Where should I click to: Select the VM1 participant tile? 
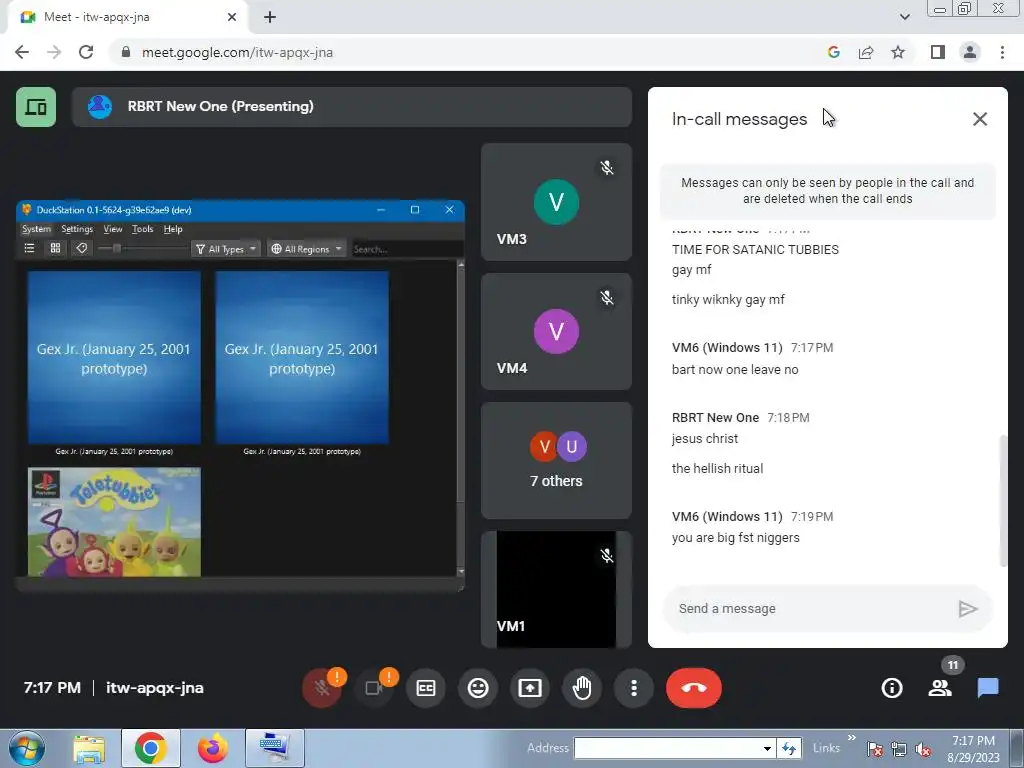[556, 589]
